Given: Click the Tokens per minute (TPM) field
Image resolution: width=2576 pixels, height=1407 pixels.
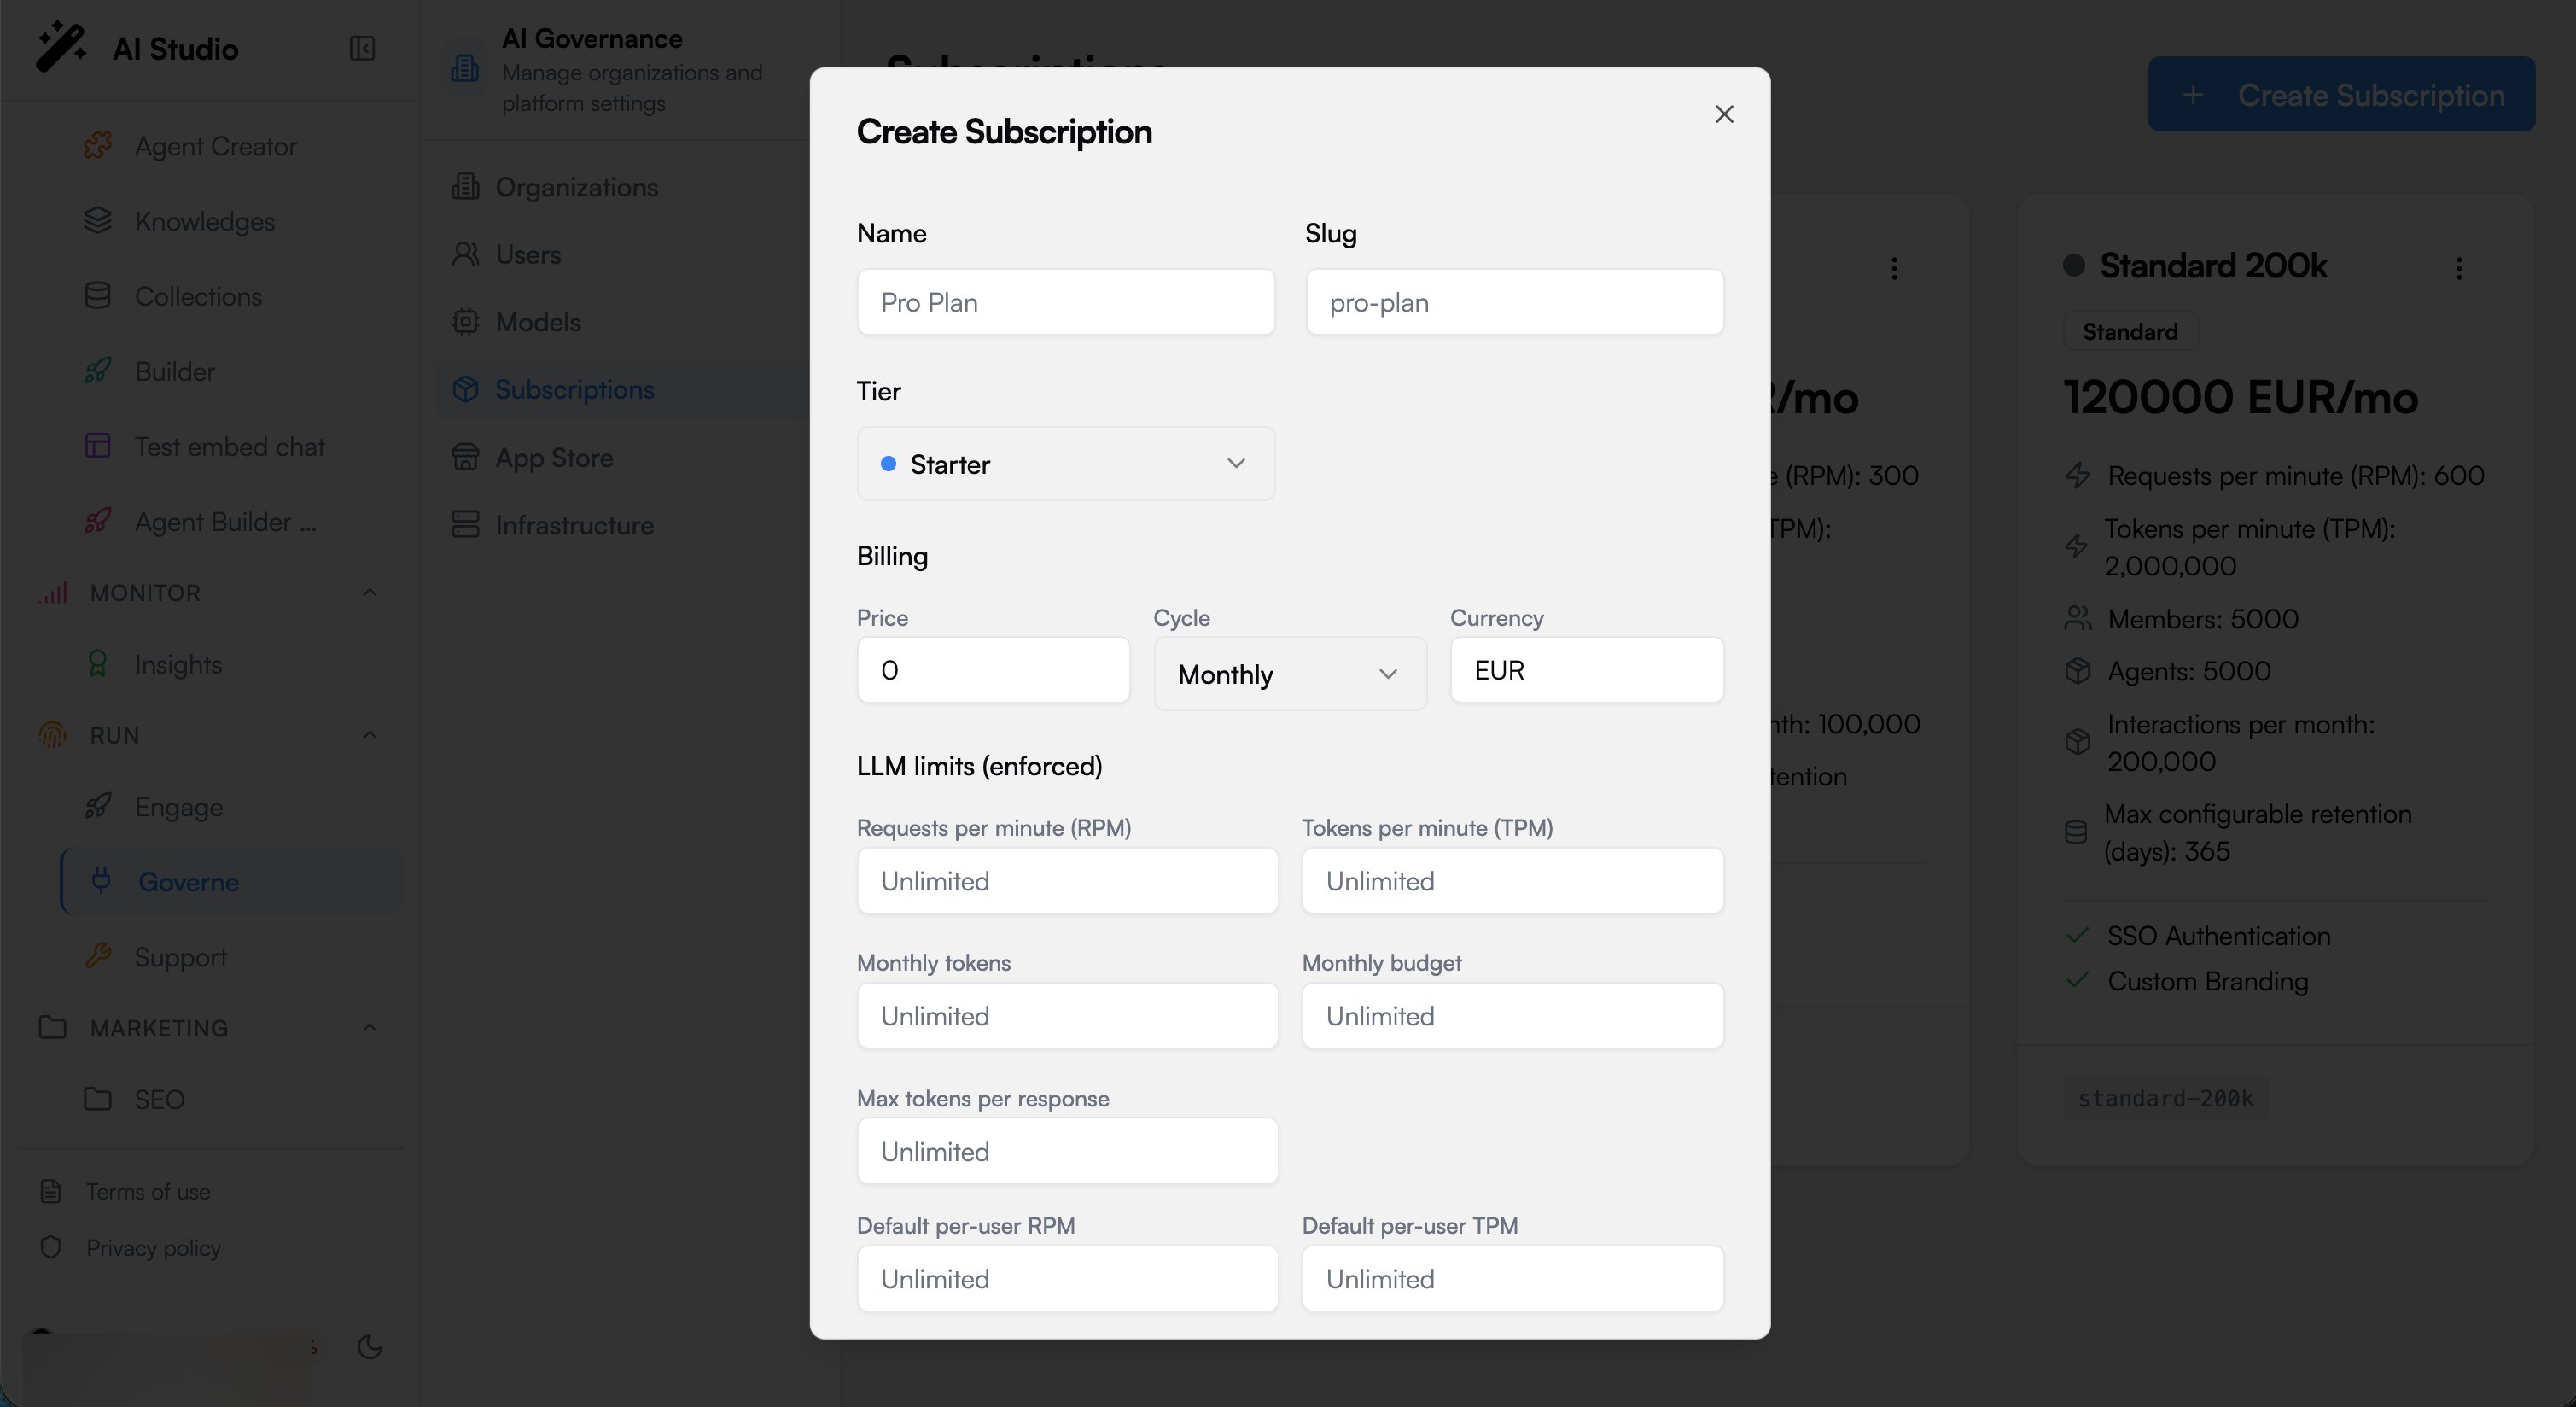Looking at the screenshot, I should pyautogui.click(x=1512, y=881).
